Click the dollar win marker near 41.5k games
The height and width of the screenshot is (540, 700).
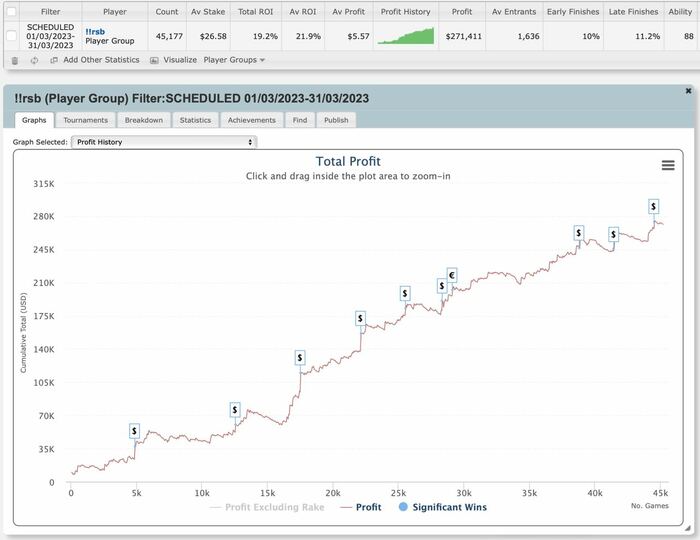pyautogui.click(x=613, y=234)
